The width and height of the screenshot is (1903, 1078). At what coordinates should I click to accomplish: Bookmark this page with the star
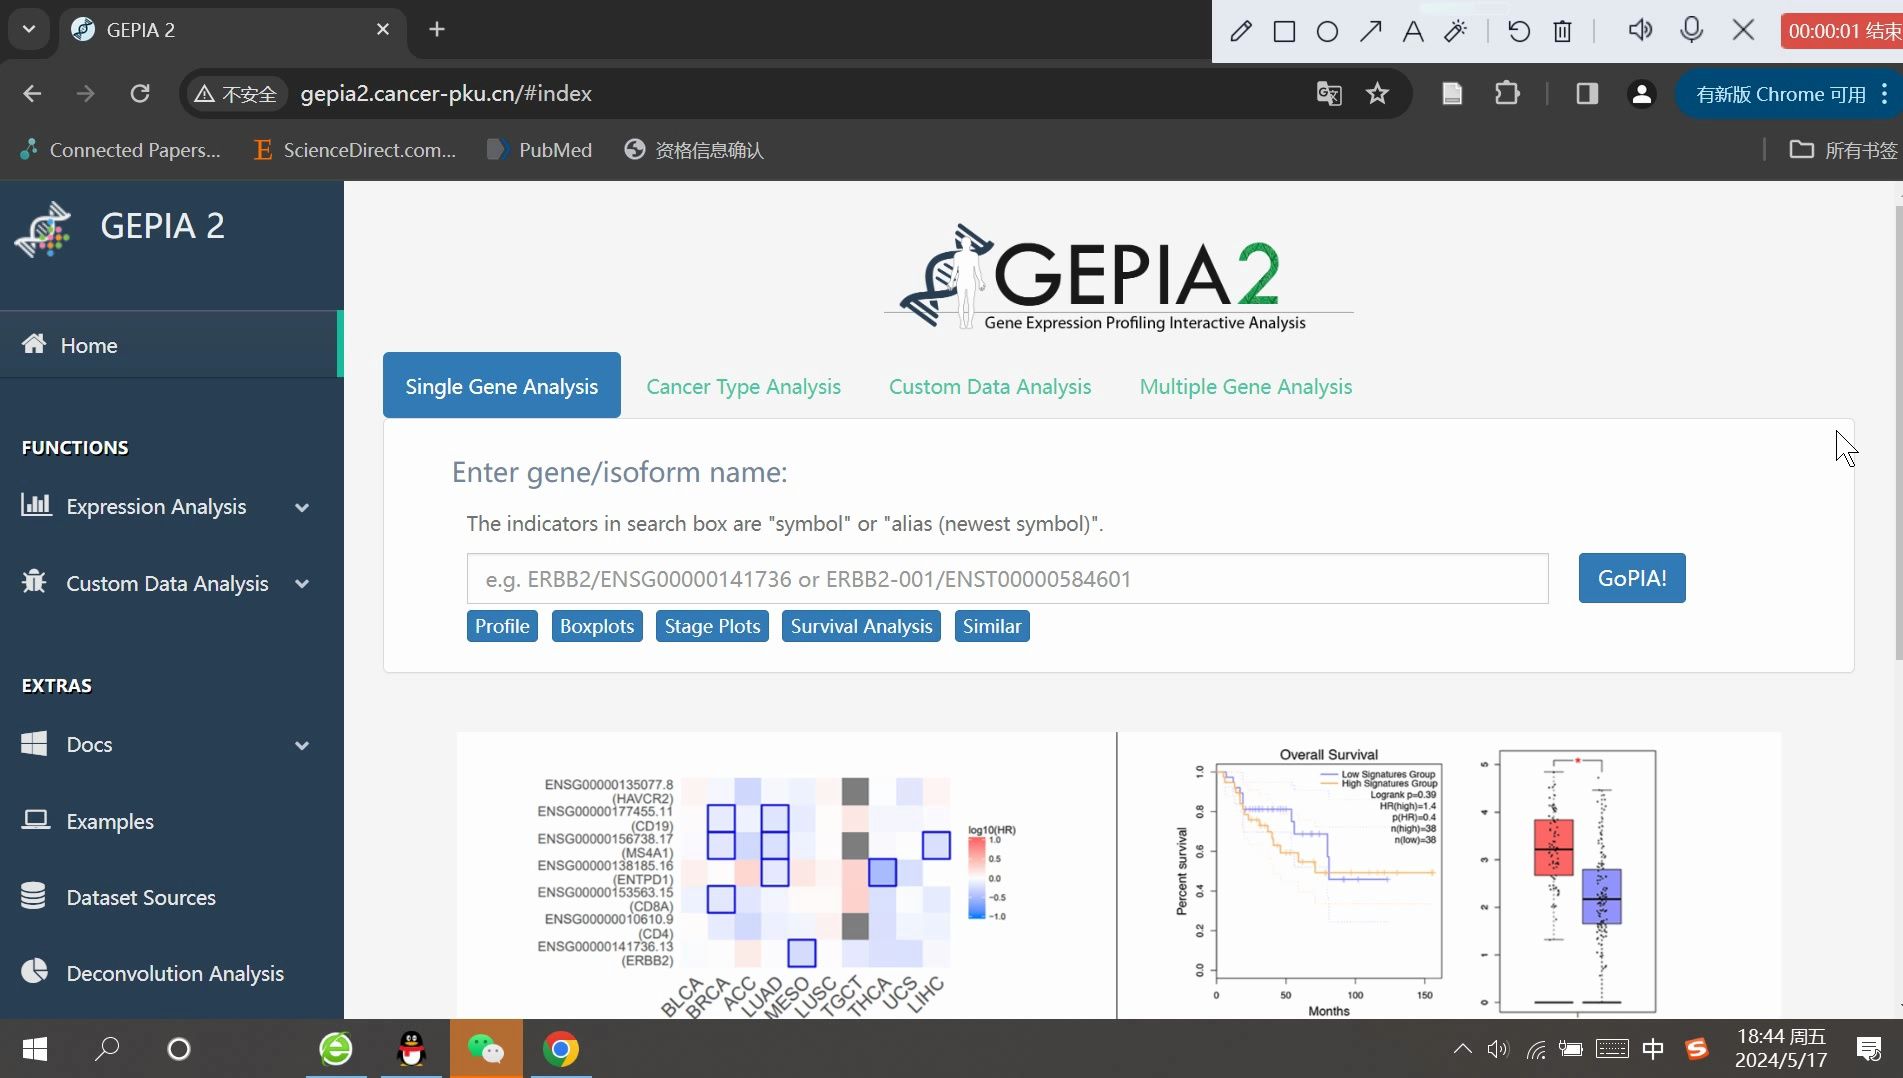pyautogui.click(x=1377, y=94)
